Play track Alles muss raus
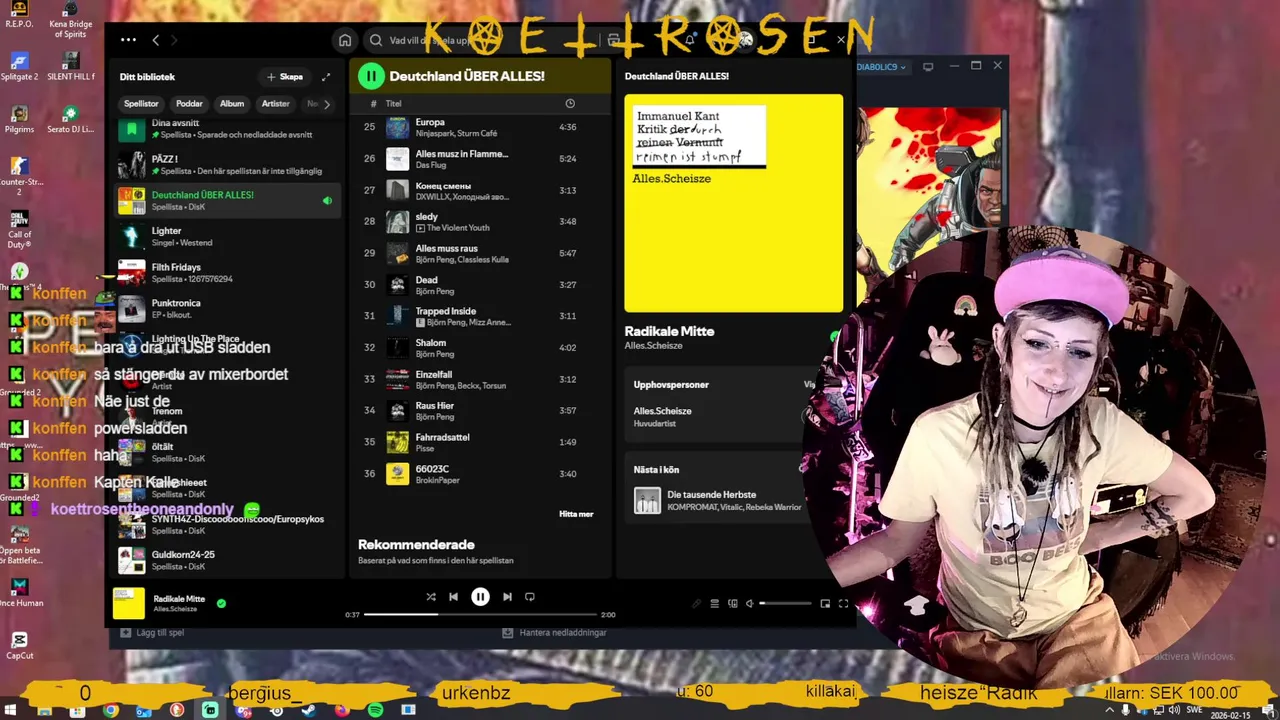This screenshot has height=720, width=1280. (480, 253)
